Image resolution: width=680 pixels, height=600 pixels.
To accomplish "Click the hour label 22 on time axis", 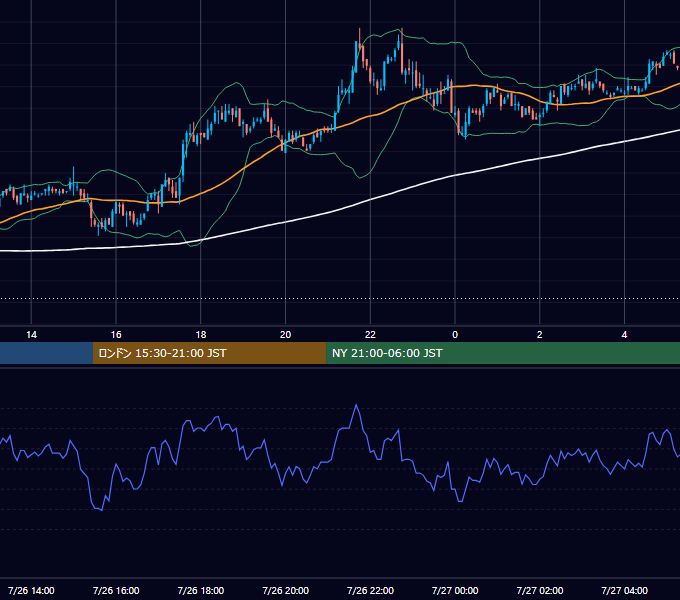I will [x=370, y=335].
